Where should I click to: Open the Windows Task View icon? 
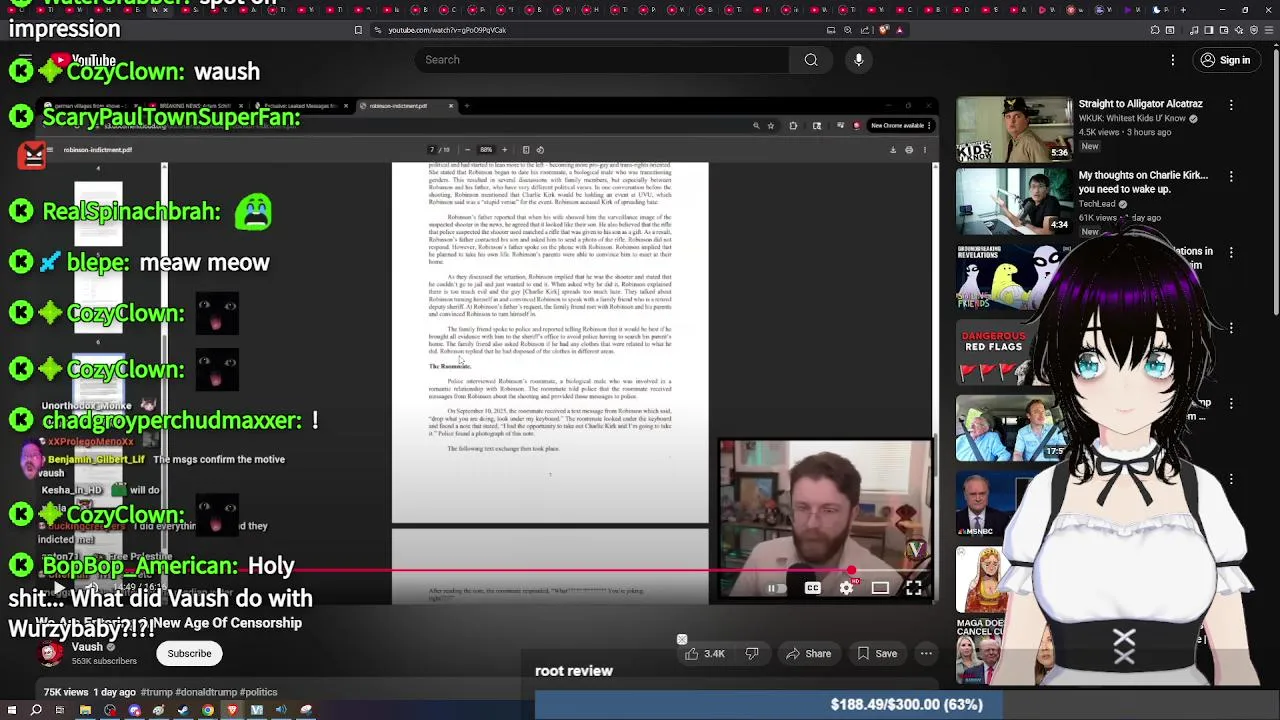click(x=59, y=710)
